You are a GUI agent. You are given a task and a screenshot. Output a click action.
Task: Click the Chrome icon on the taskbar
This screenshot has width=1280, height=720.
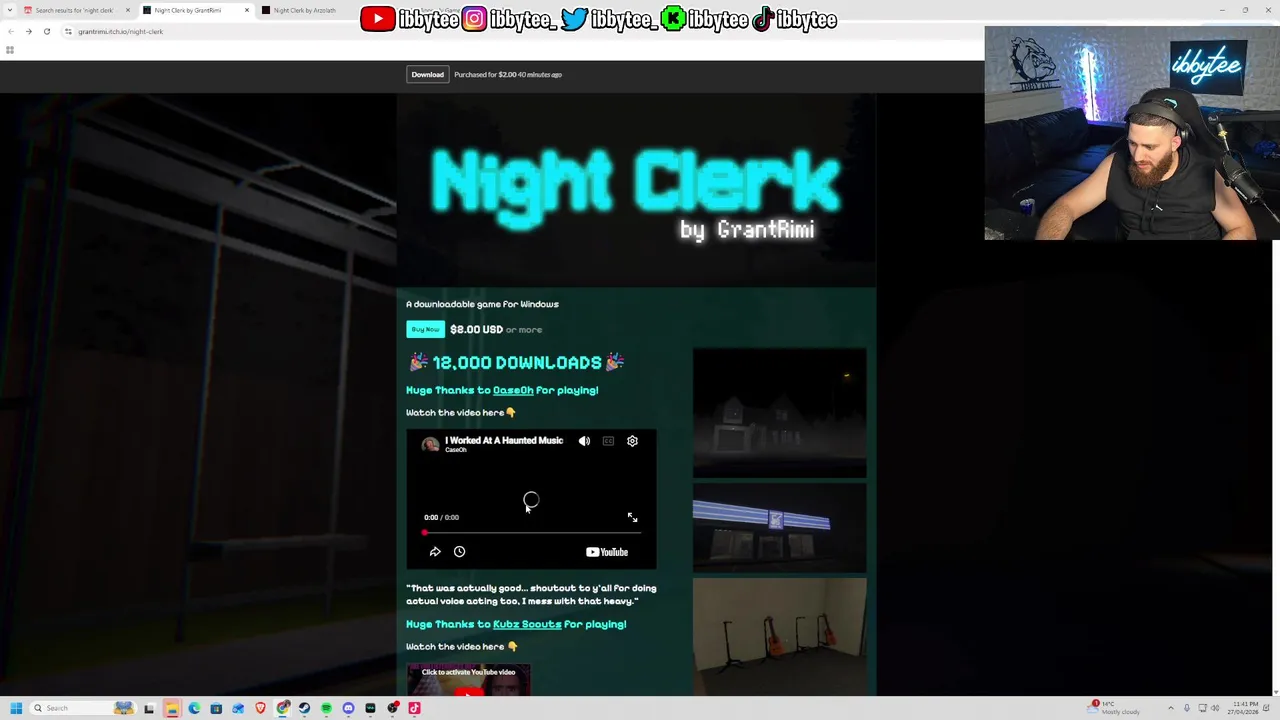283,708
